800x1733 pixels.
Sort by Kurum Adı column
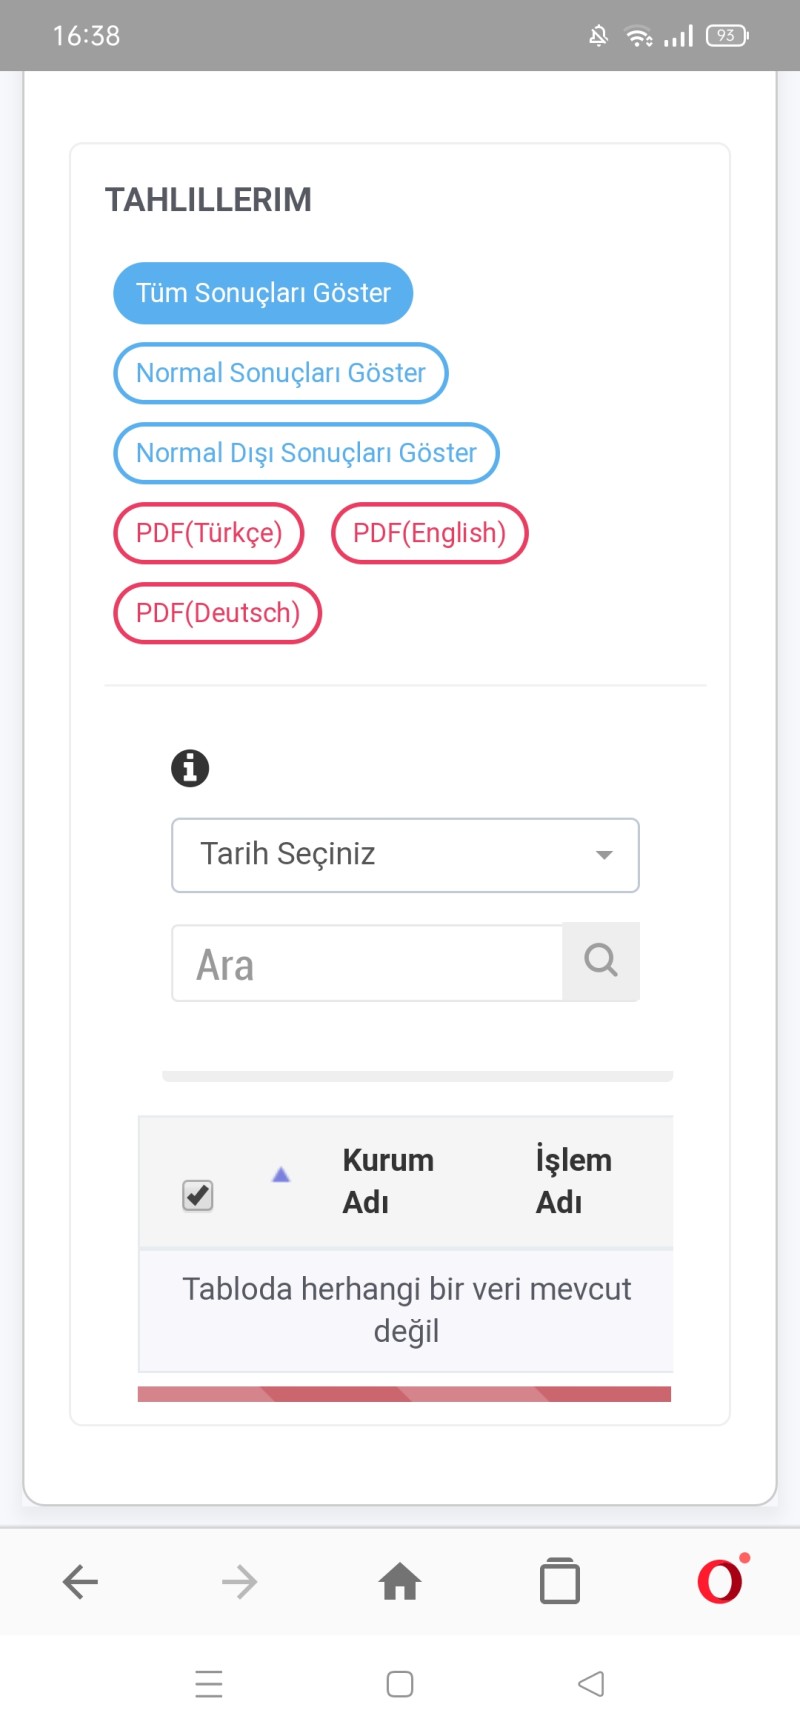pos(388,1181)
